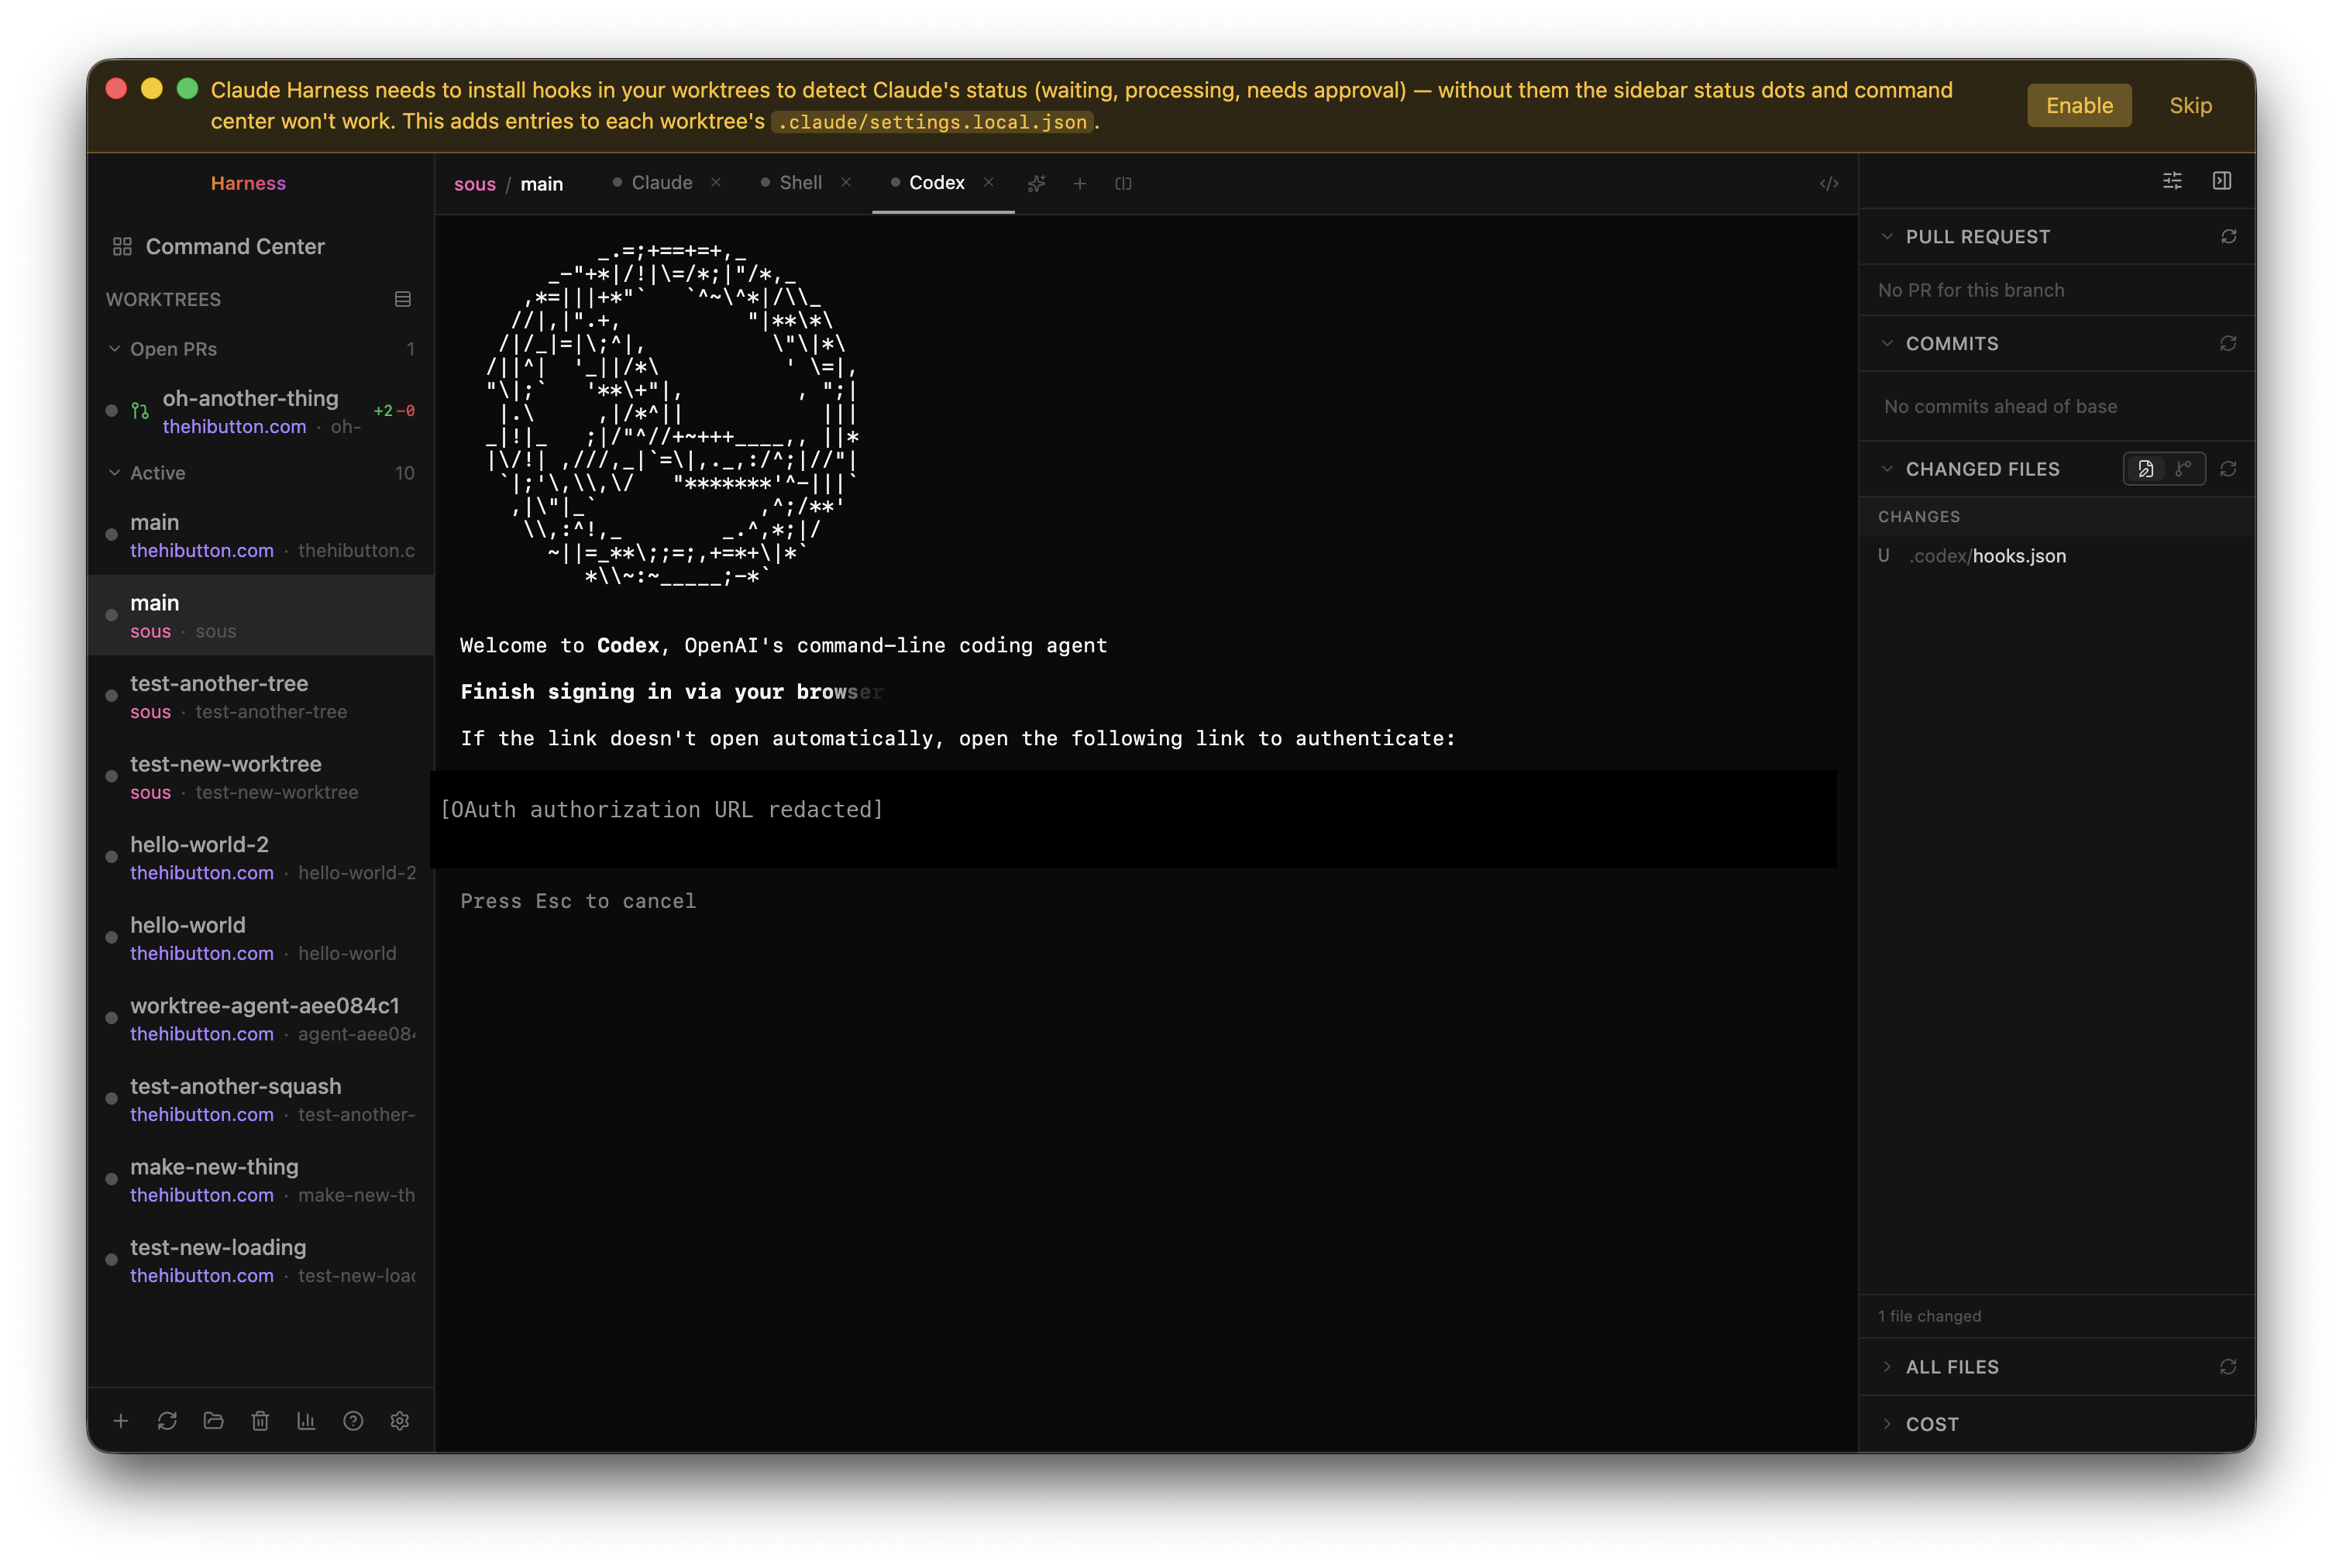This screenshot has width=2343, height=1568.
Task: Close the Codex tab
Action: [988, 182]
